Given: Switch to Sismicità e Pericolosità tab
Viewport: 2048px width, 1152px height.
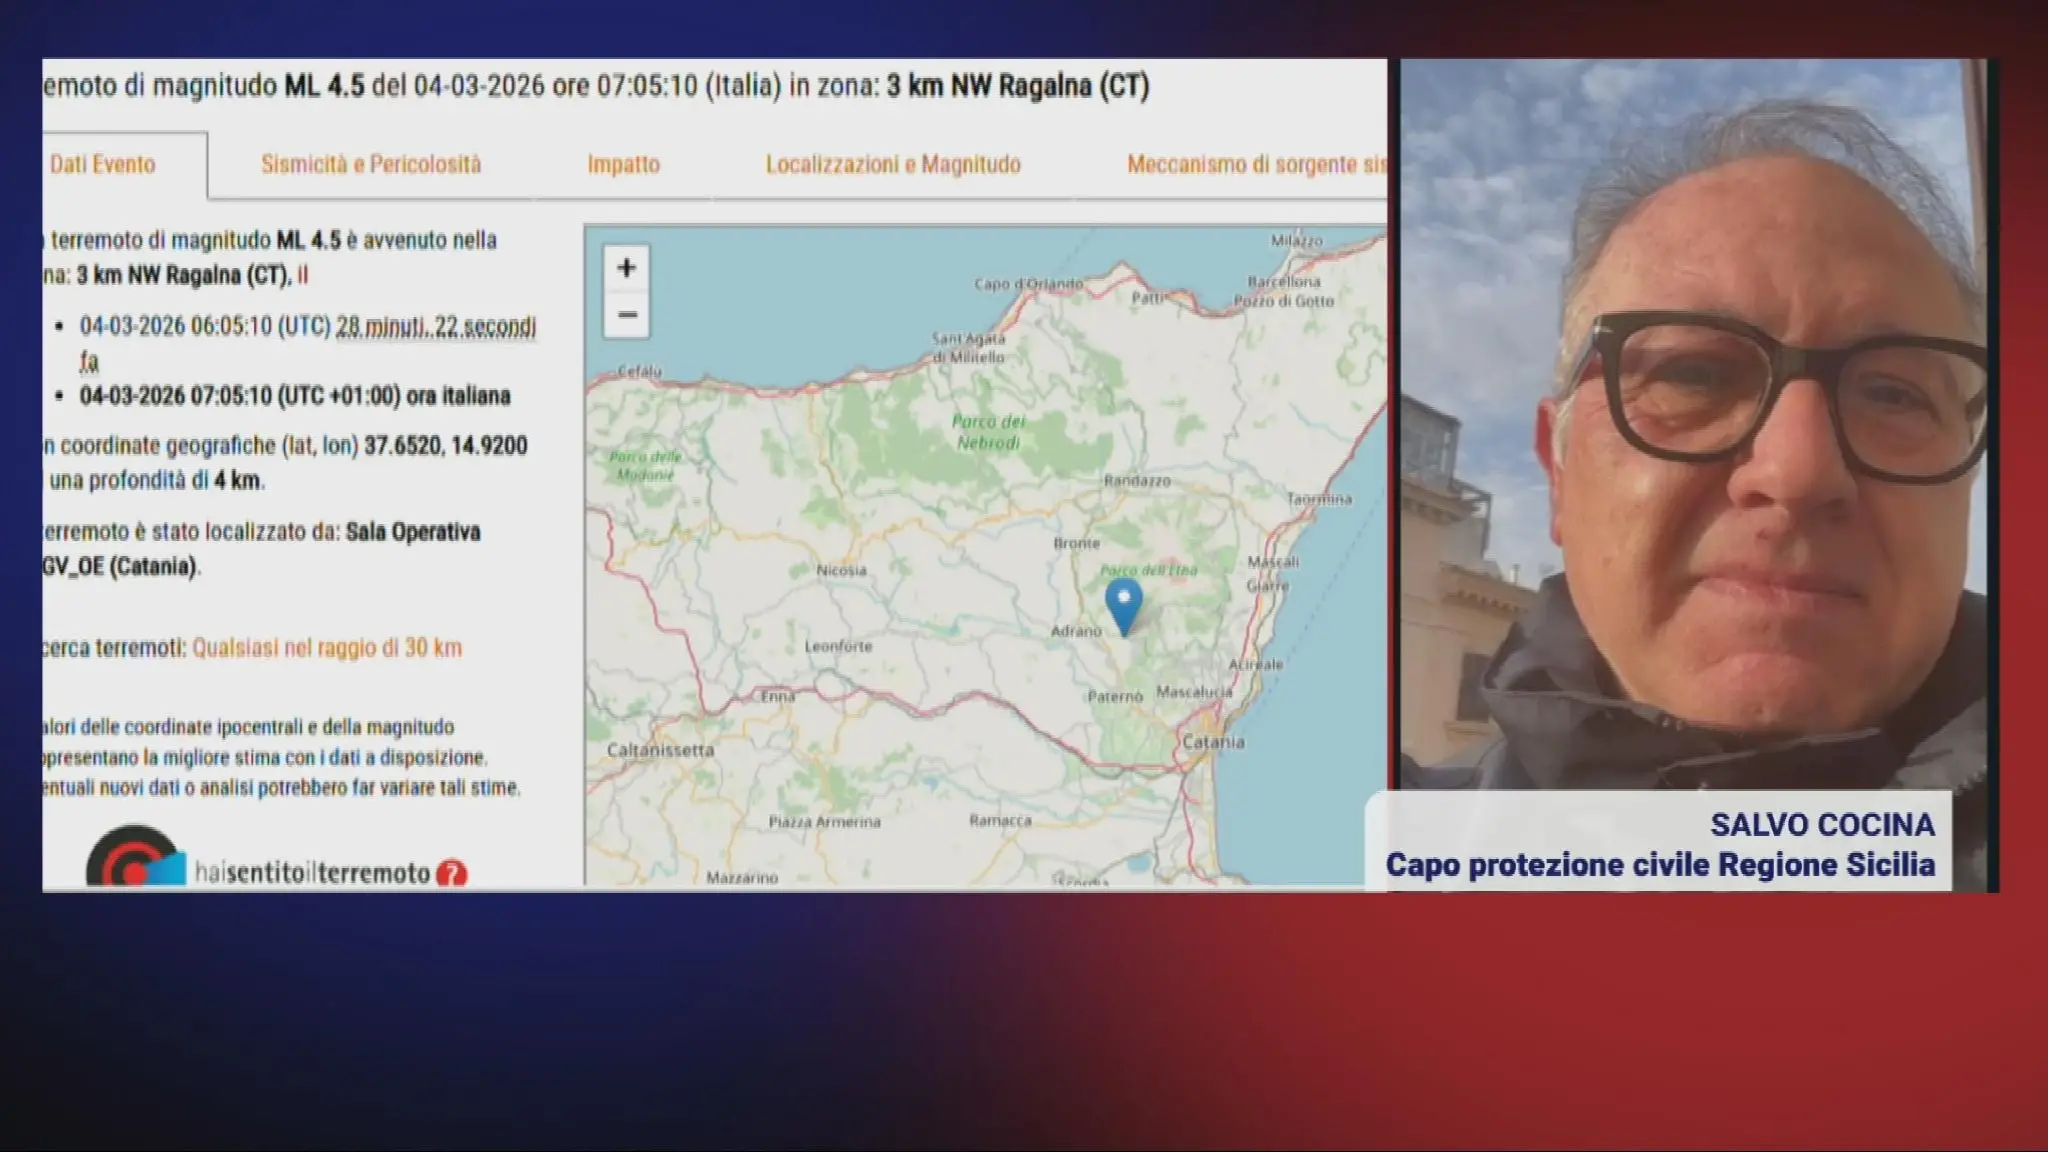Looking at the screenshot, I should 371,164.
